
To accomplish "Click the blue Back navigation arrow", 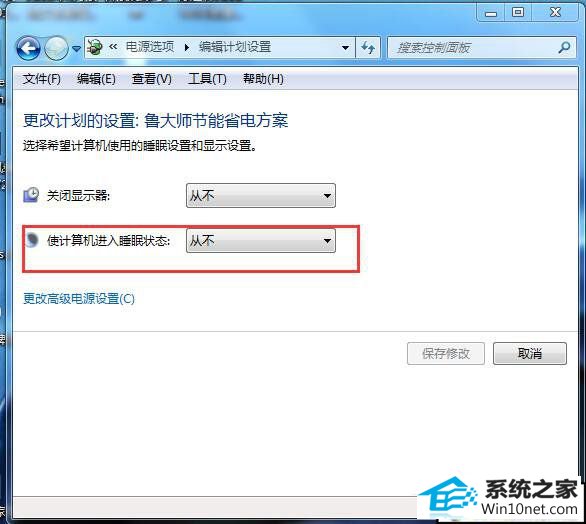I will point(28,48).
